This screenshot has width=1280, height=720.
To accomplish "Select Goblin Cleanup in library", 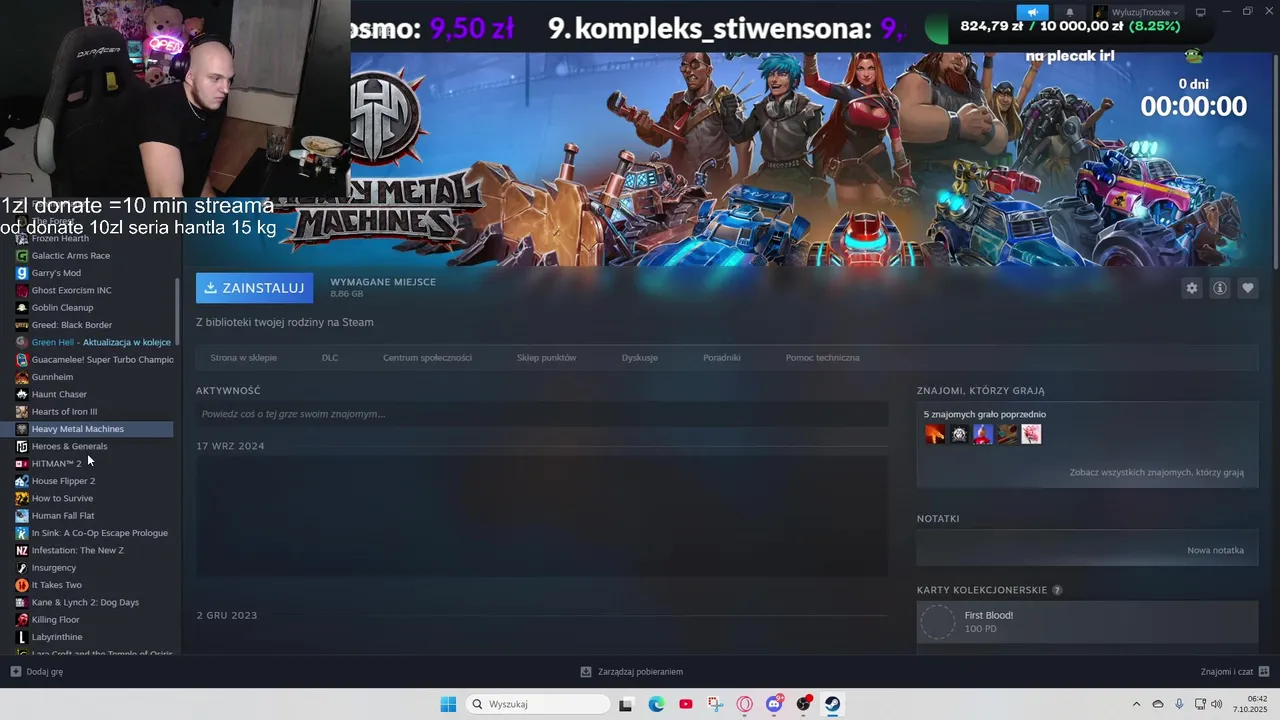I will click(x=62, y=308).
